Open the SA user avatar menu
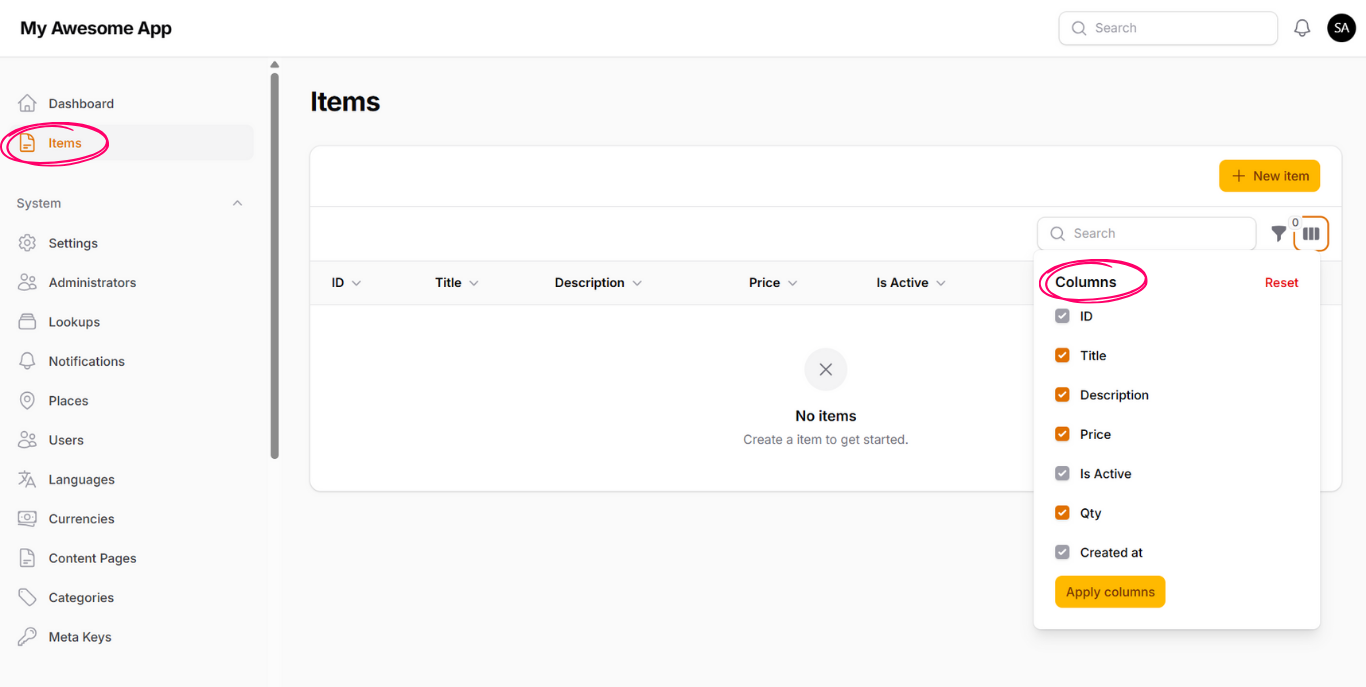Image resolution: width=1366 pixels, height=687 pixels. click(1341, 28)
